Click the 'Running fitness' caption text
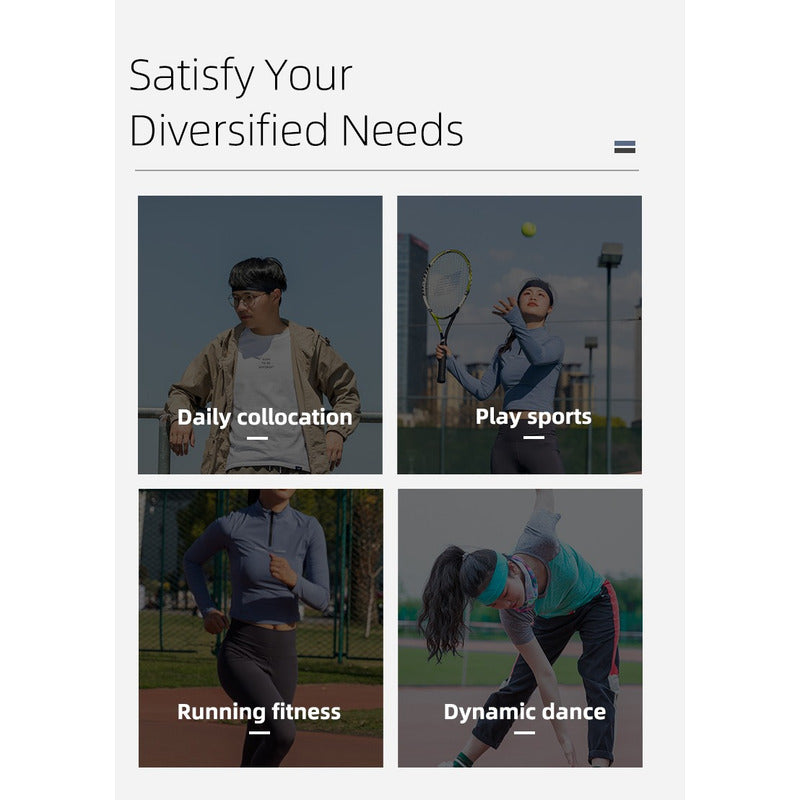Viewport: 800px width, 800px height. 259,712
